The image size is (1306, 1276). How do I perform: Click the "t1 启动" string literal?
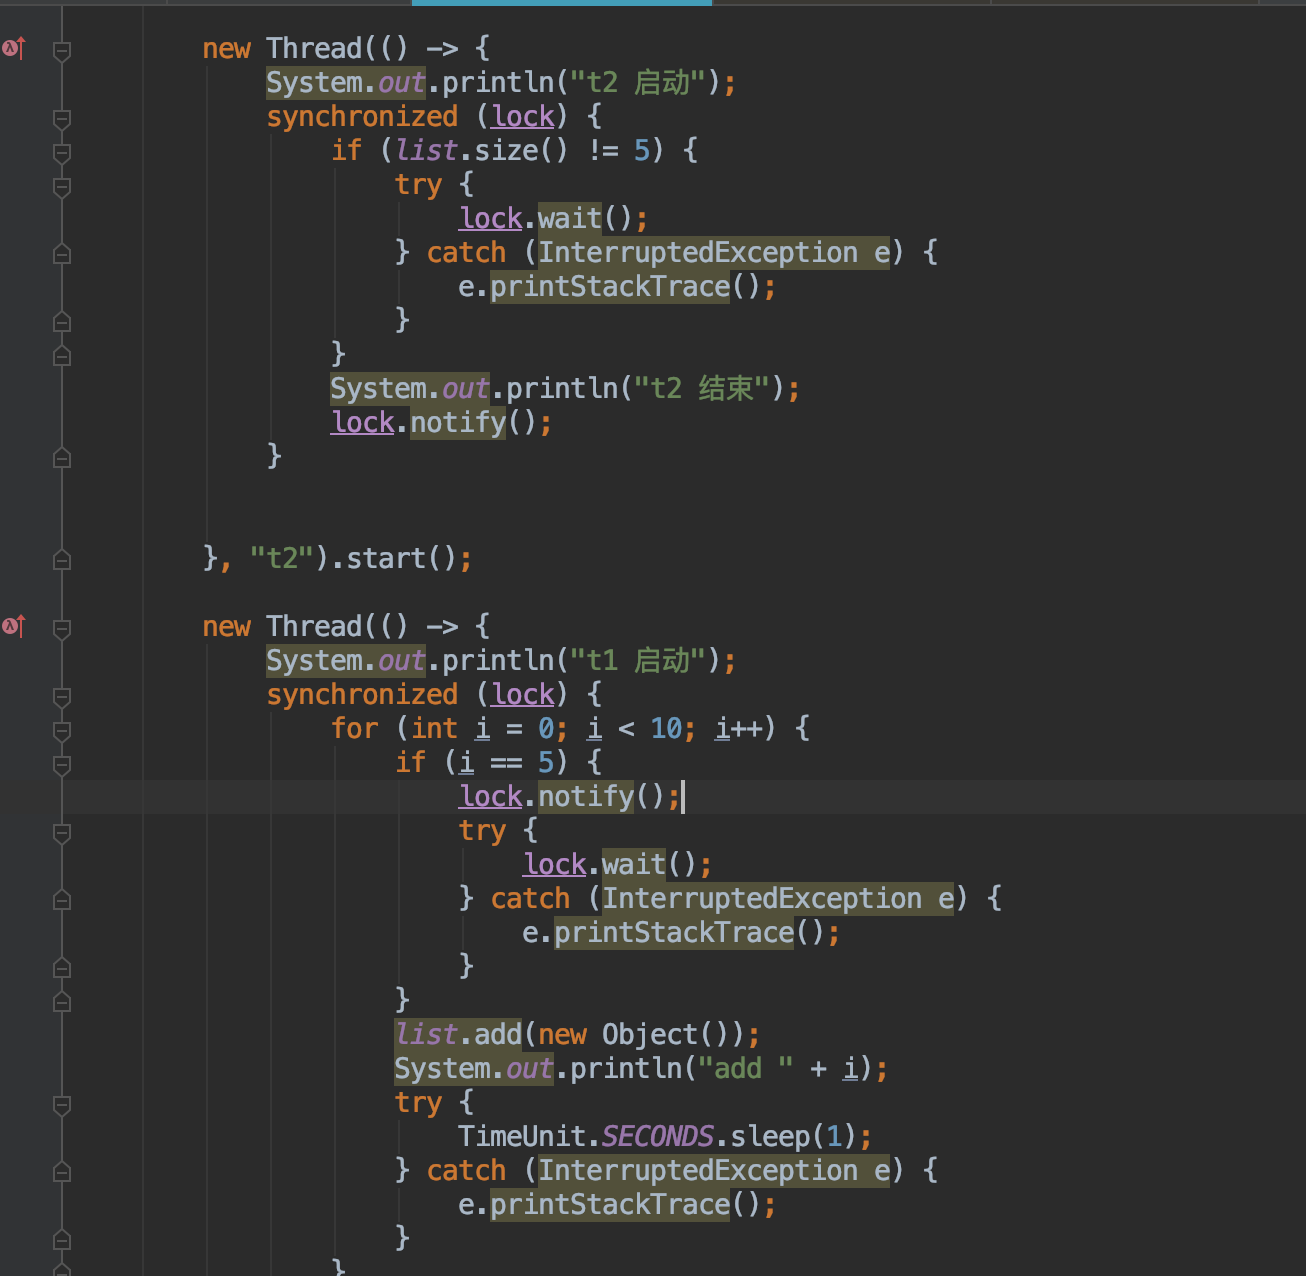pos(639,660)
